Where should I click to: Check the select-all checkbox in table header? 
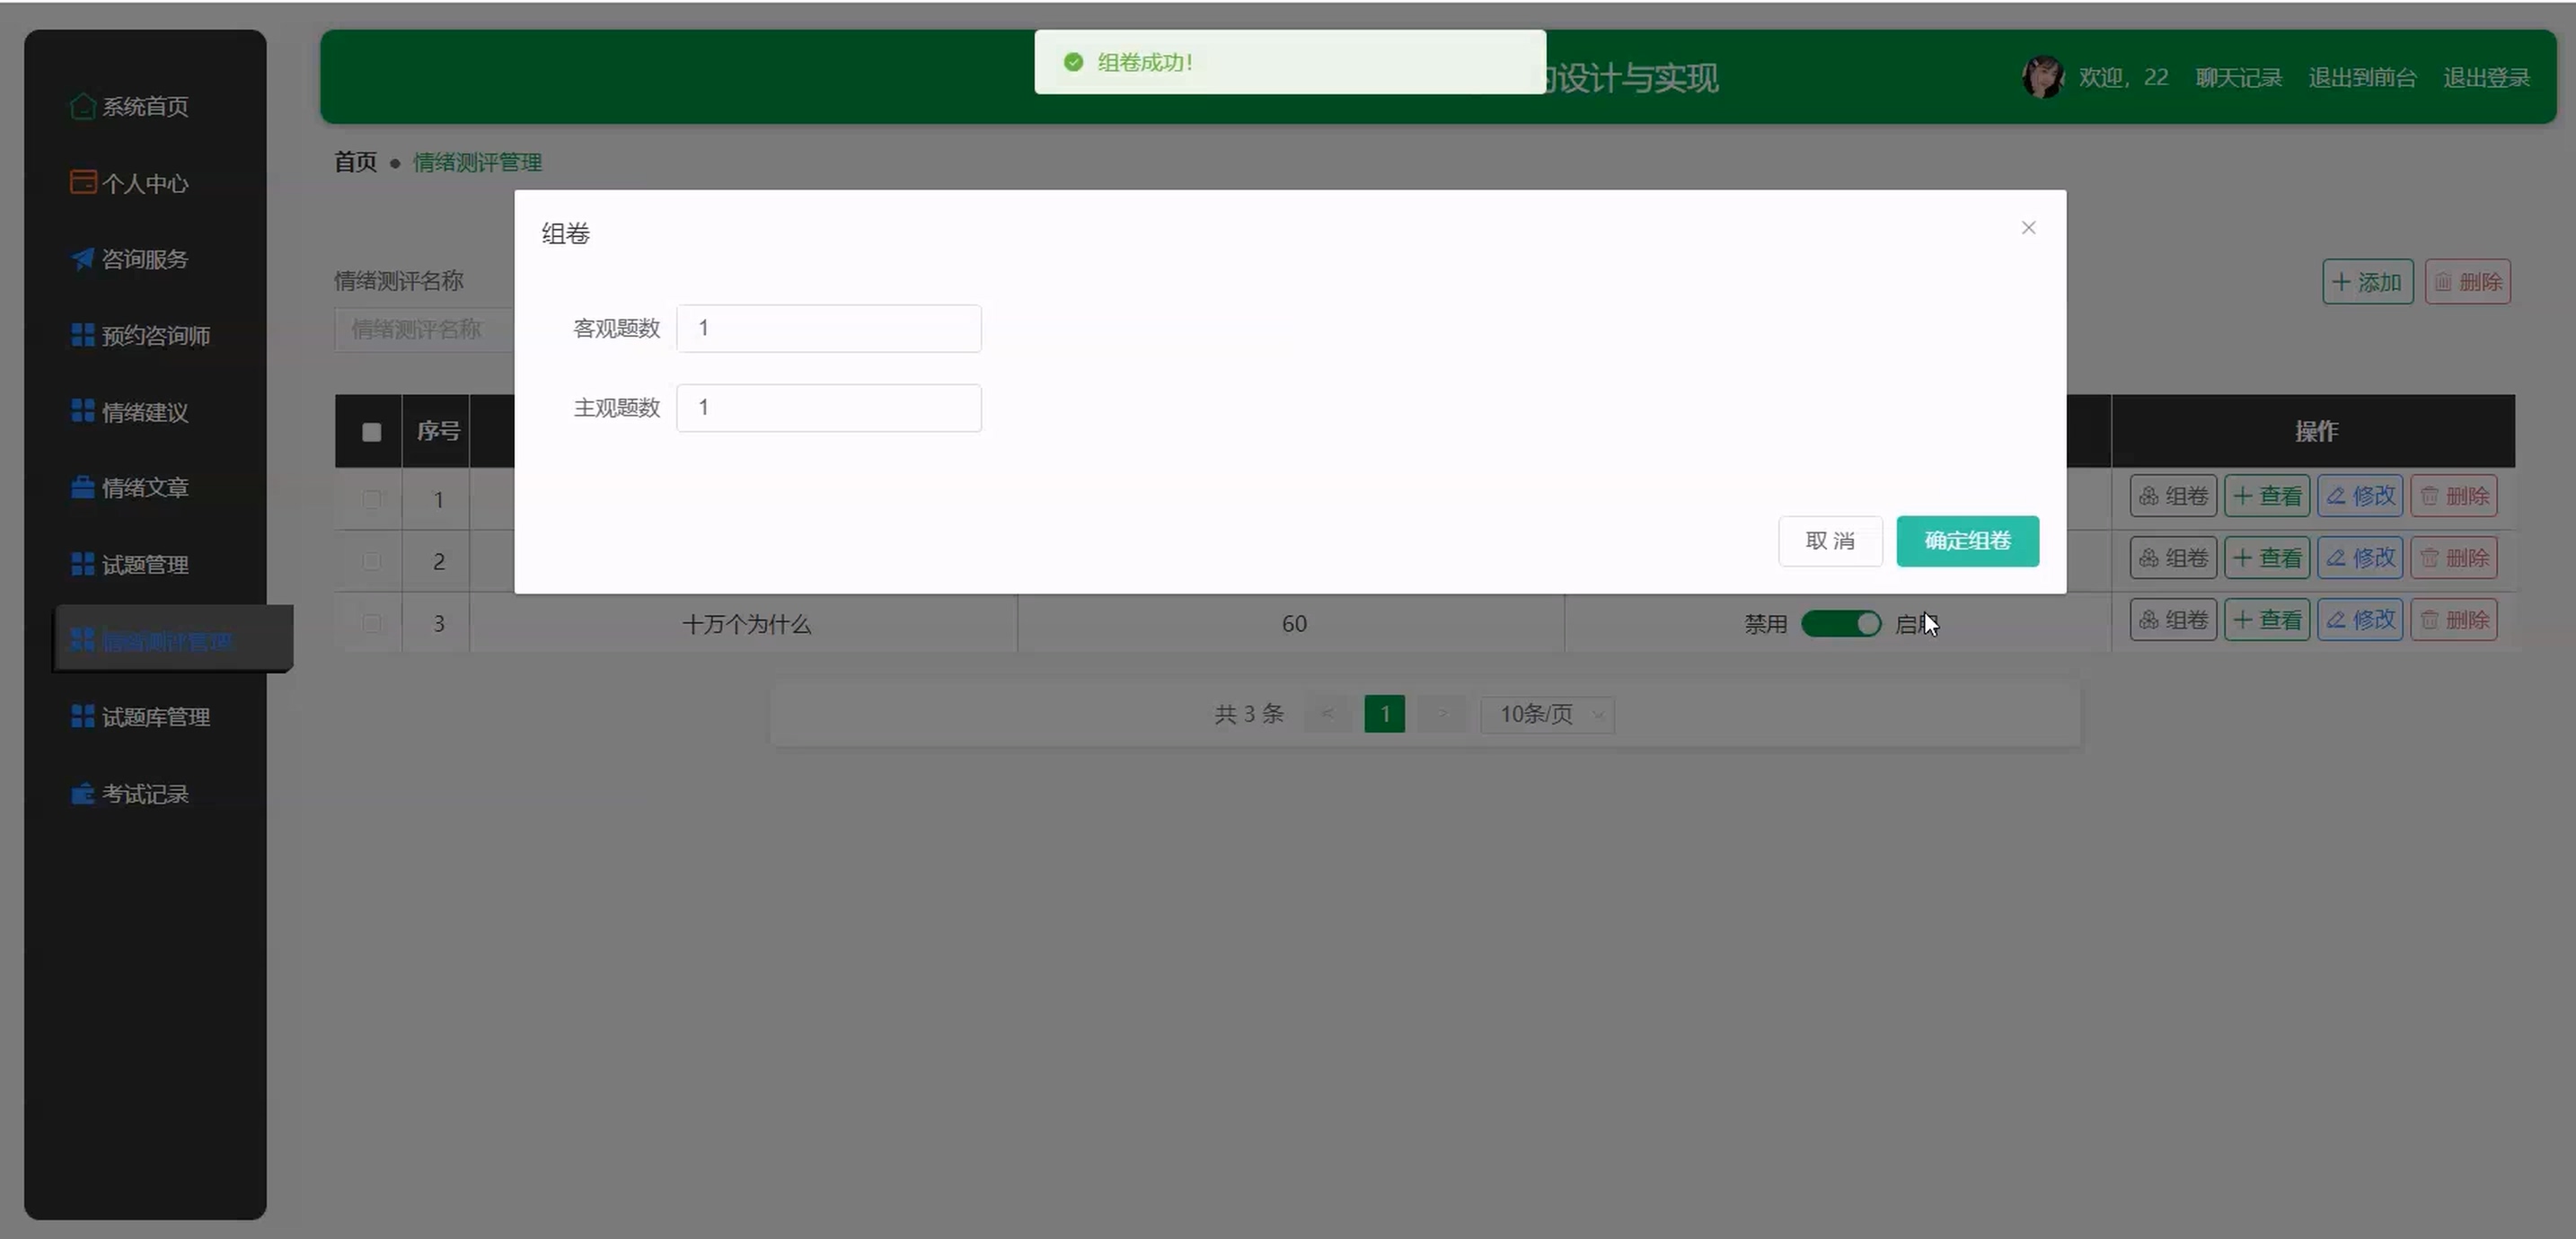click(x=371, y=432)
